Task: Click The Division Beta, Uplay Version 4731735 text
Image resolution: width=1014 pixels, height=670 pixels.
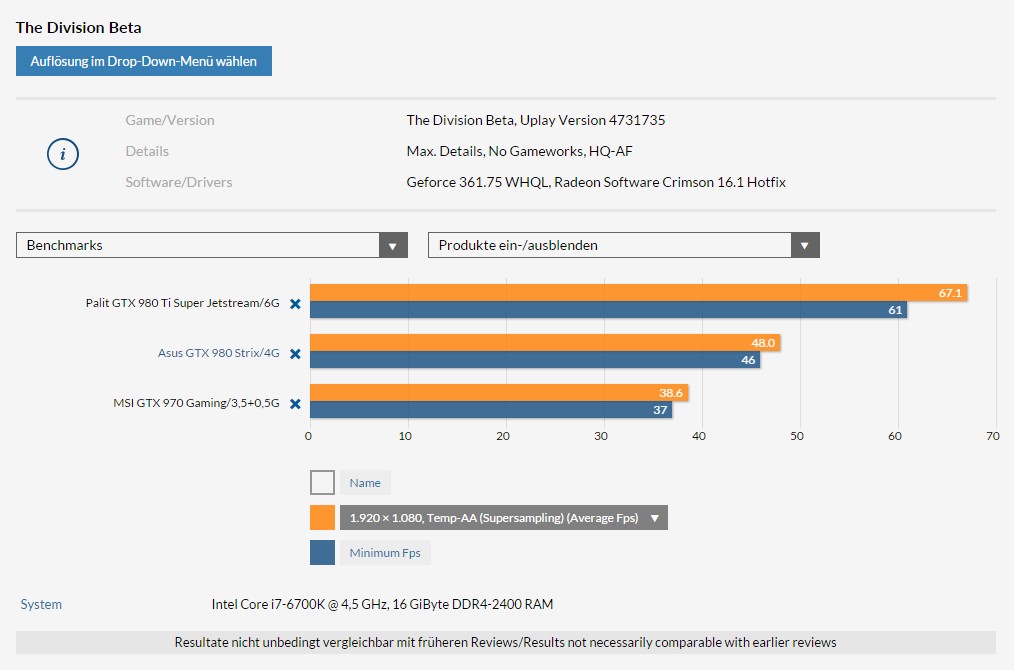Action: [535, 120]
